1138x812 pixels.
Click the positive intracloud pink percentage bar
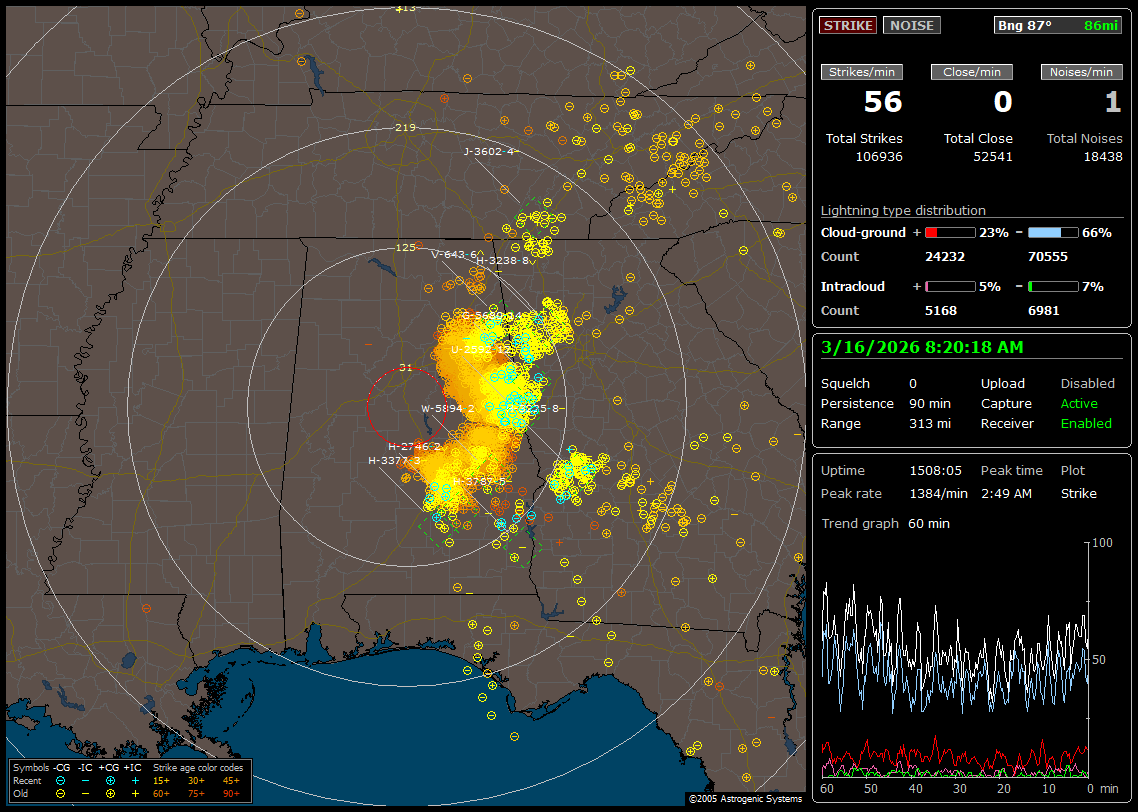tap(949, 286)
